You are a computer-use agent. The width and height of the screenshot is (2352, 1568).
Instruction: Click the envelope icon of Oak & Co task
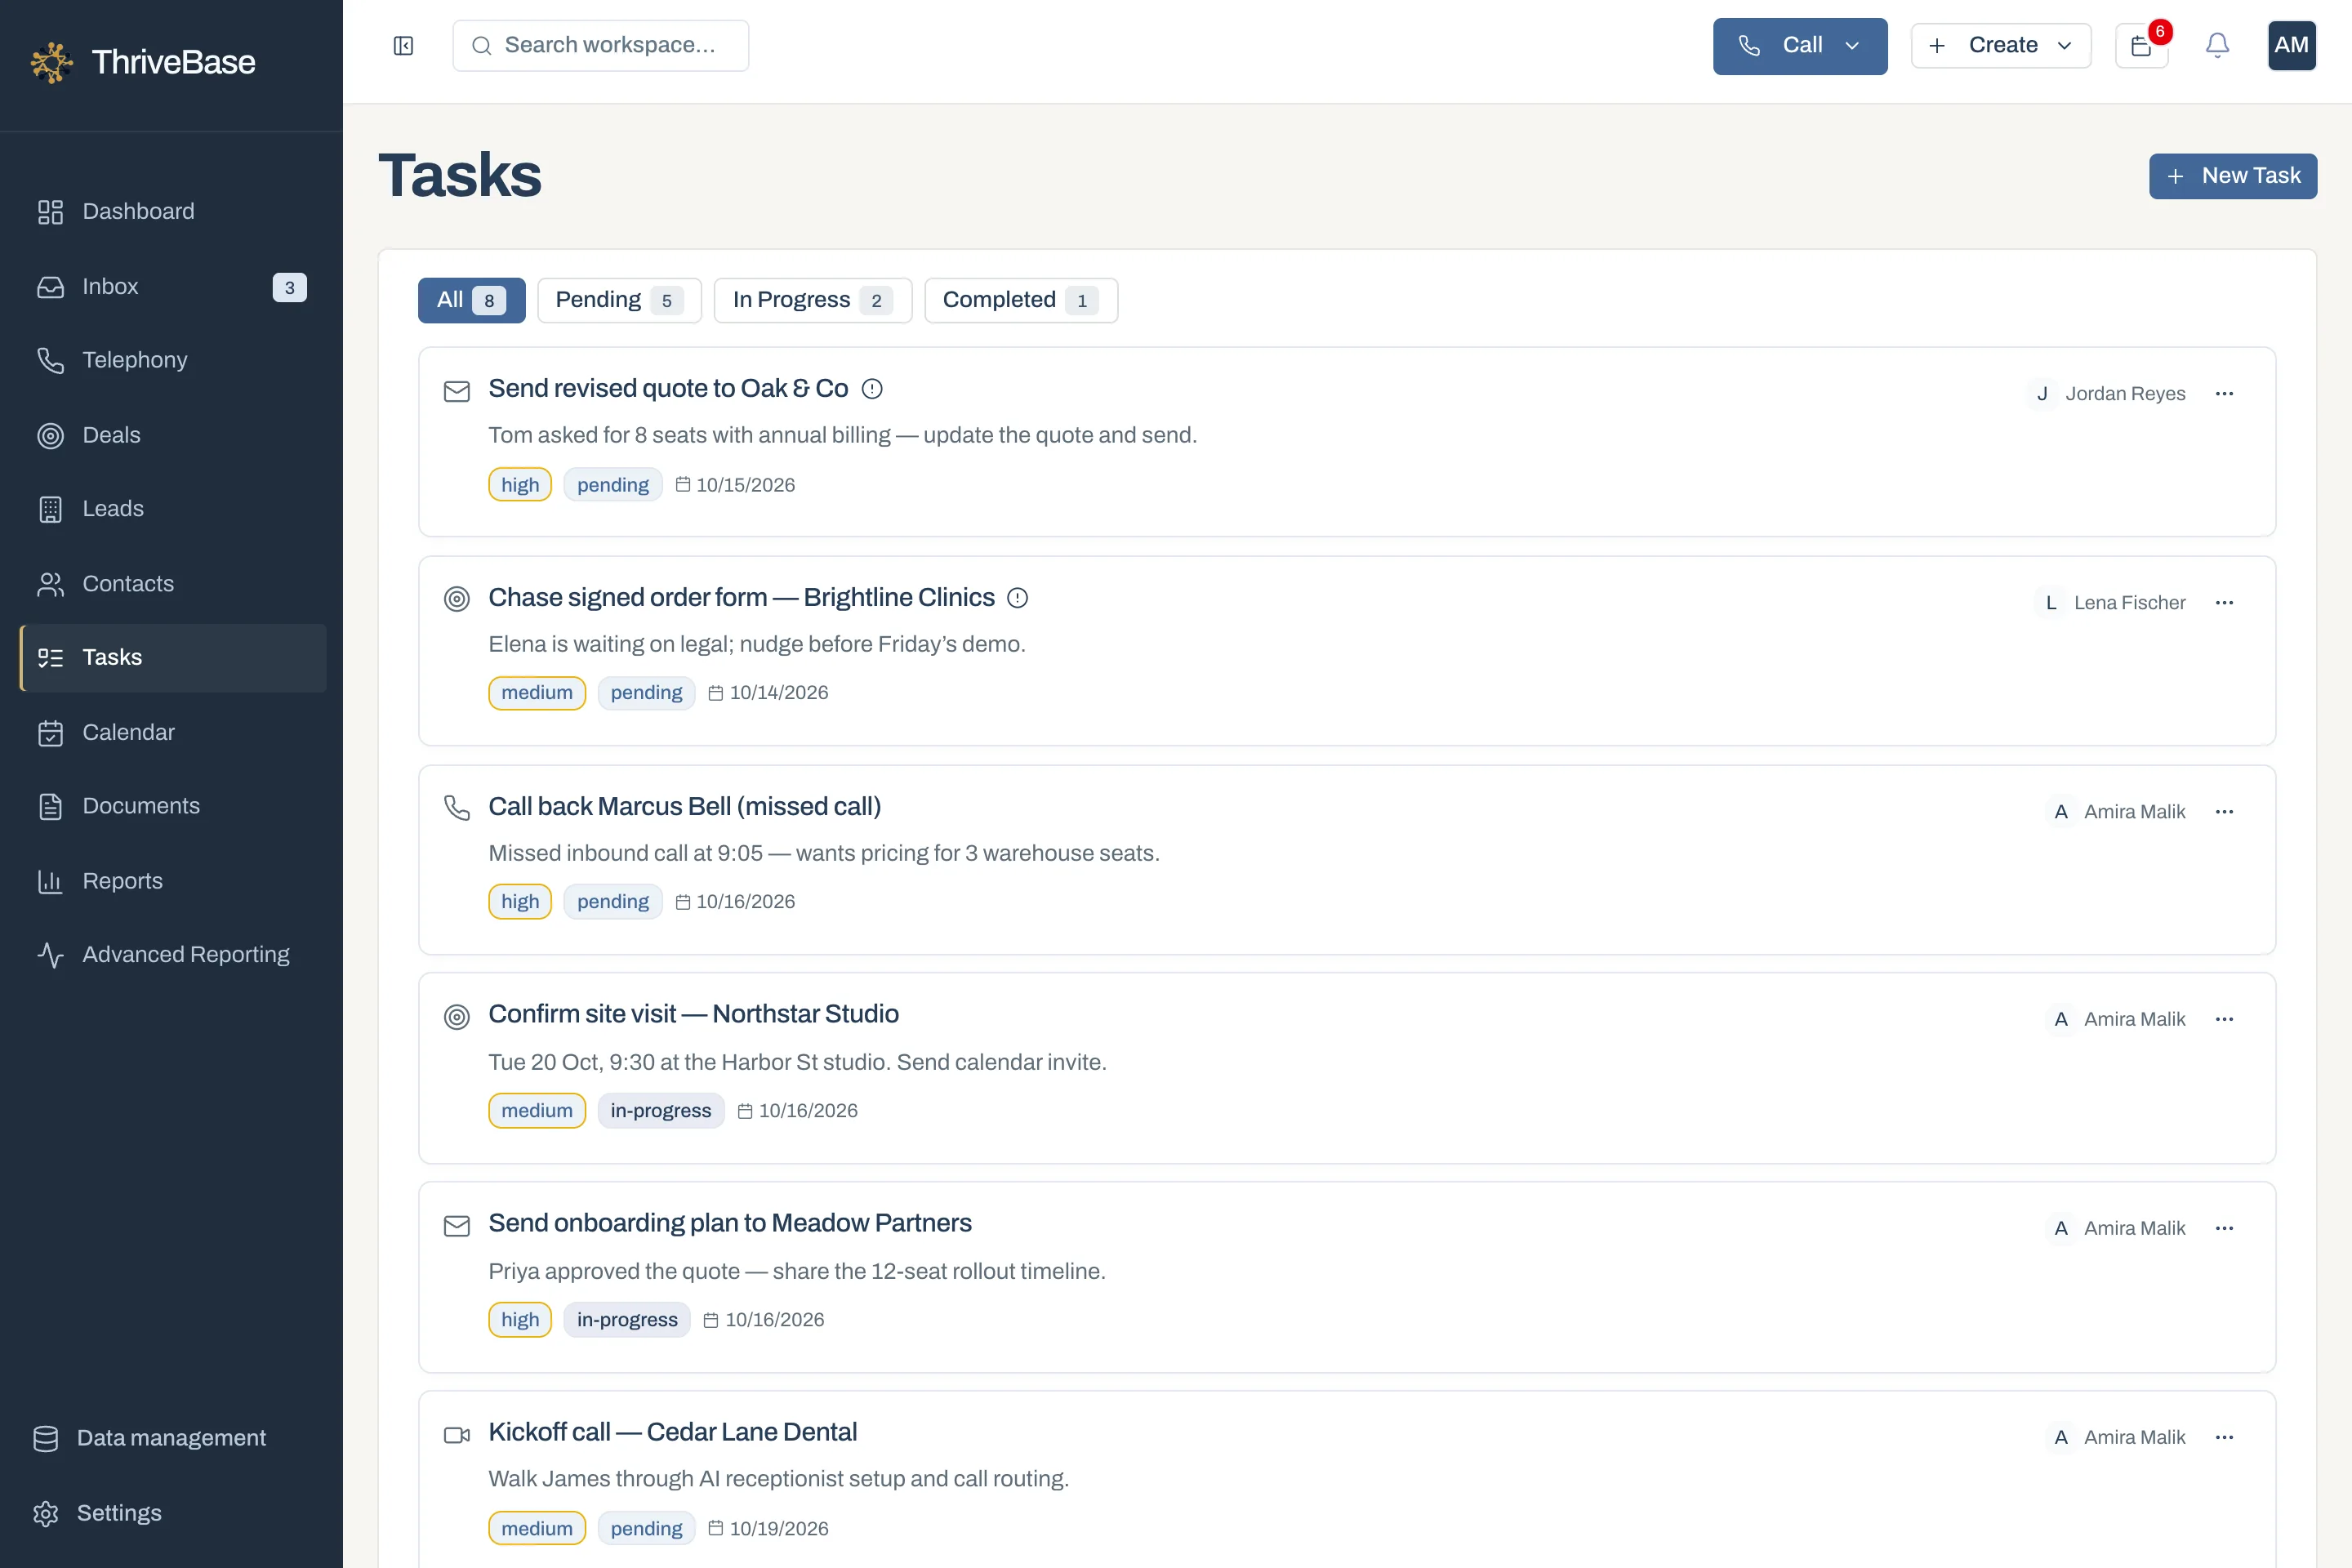pos(457,391)
